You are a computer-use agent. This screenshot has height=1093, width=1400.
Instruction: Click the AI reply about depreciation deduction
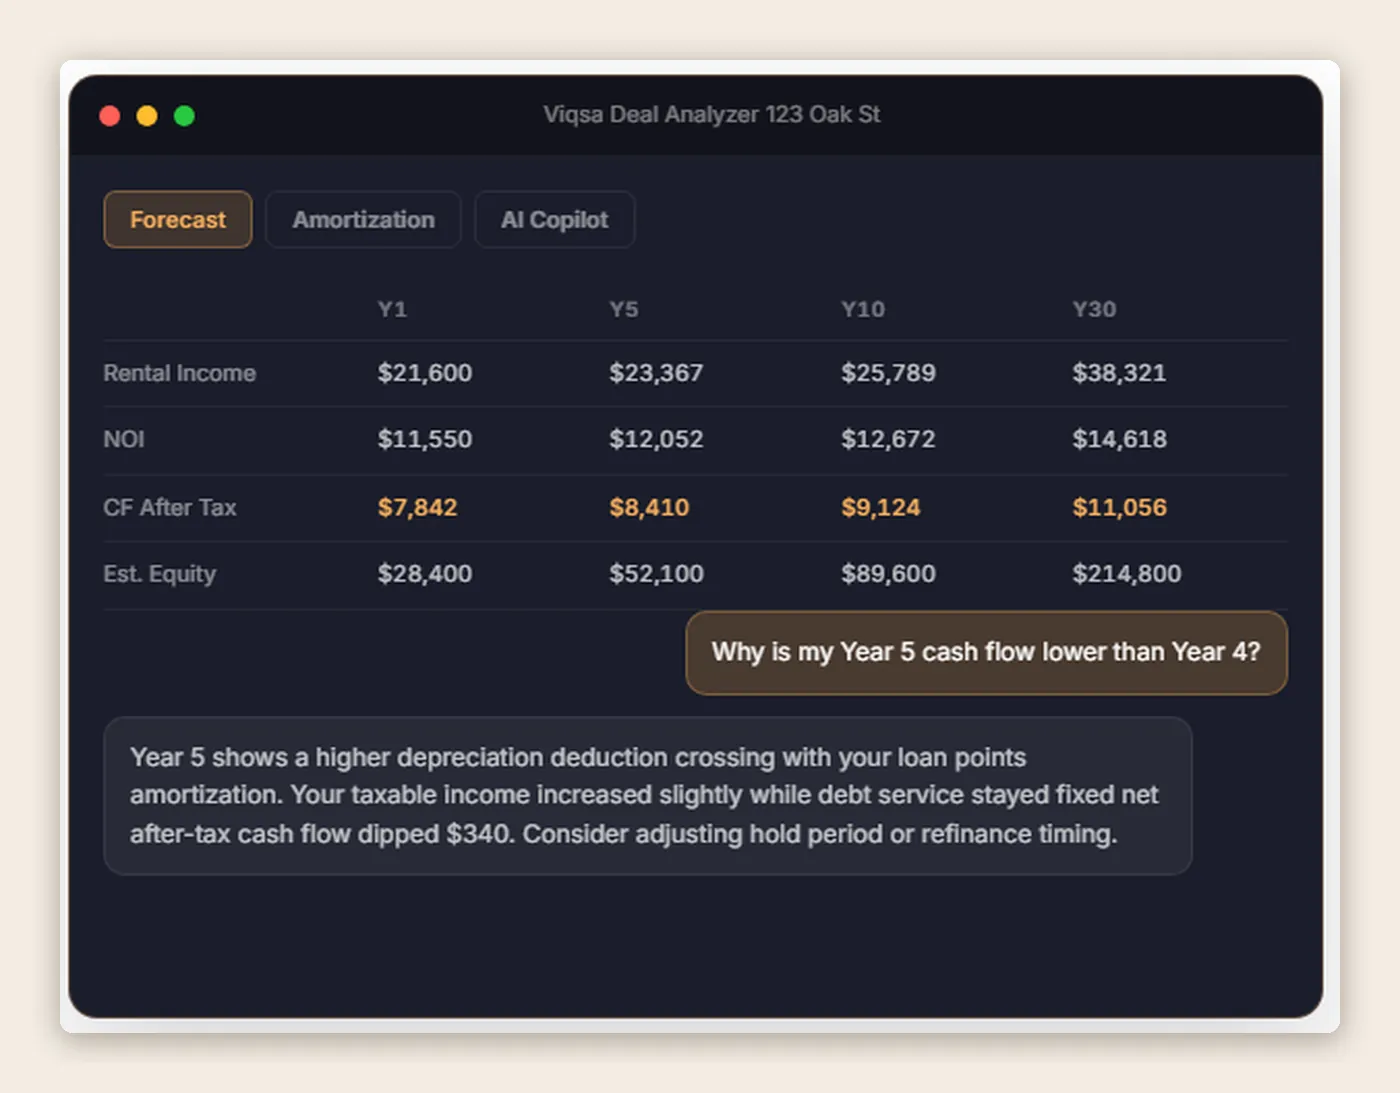(x=648, y=796)
